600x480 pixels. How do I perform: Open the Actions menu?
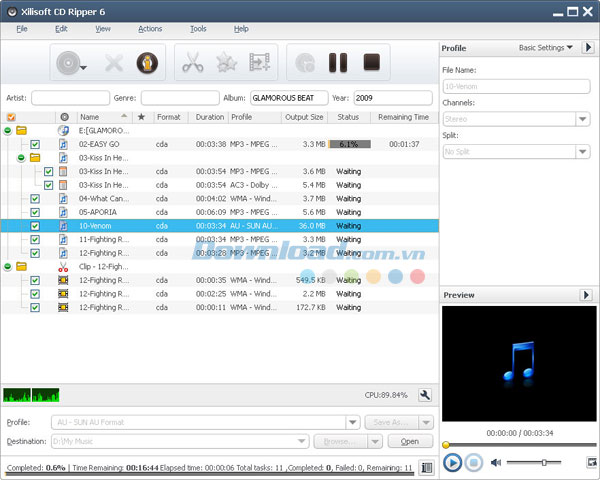coord(150,29)
